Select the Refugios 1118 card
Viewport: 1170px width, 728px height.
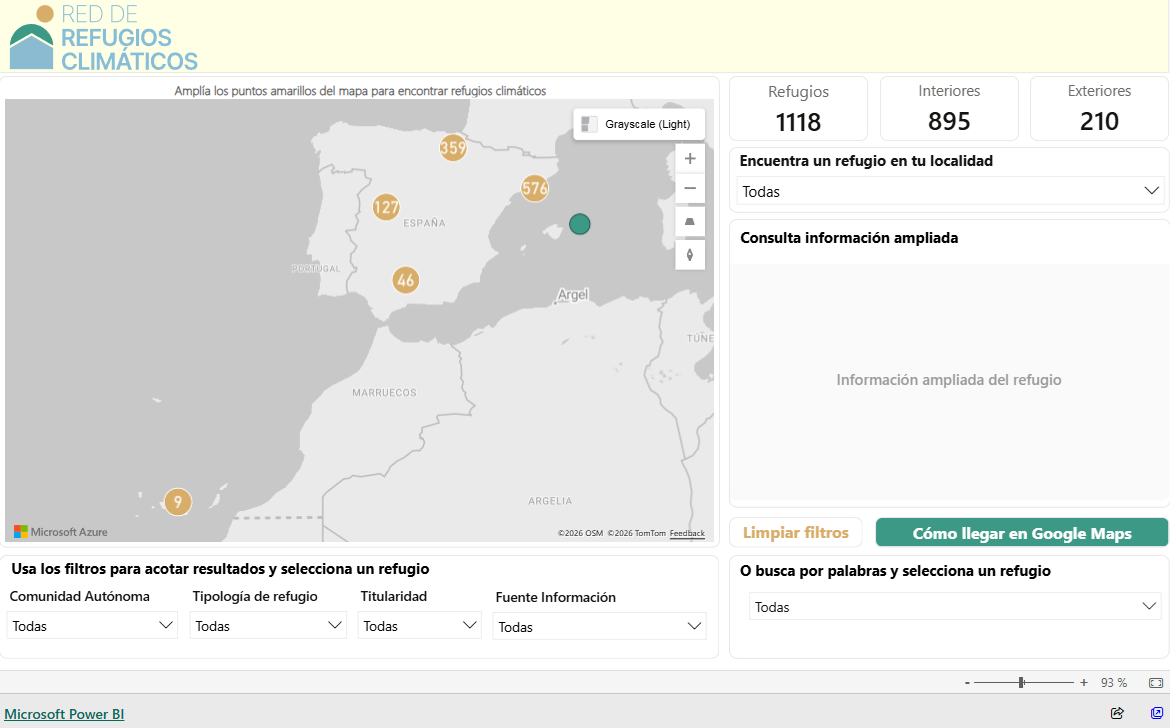[798, 108]
